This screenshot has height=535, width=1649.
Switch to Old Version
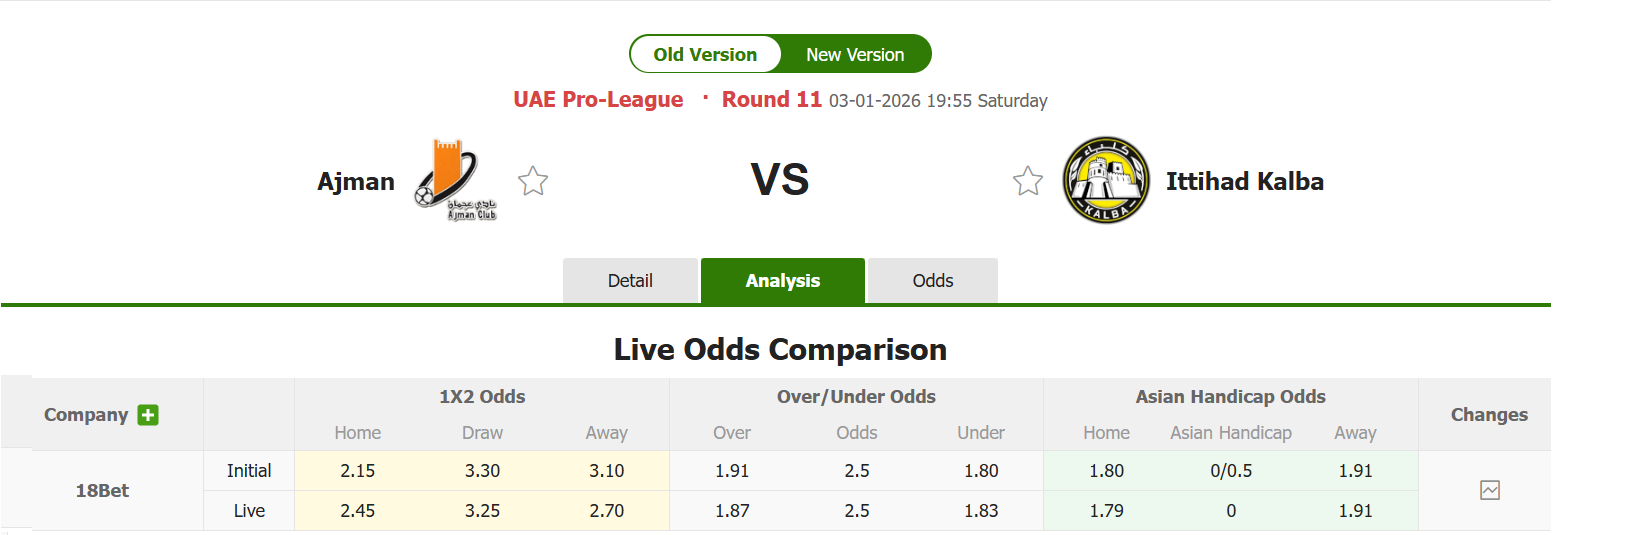(705, 55)
